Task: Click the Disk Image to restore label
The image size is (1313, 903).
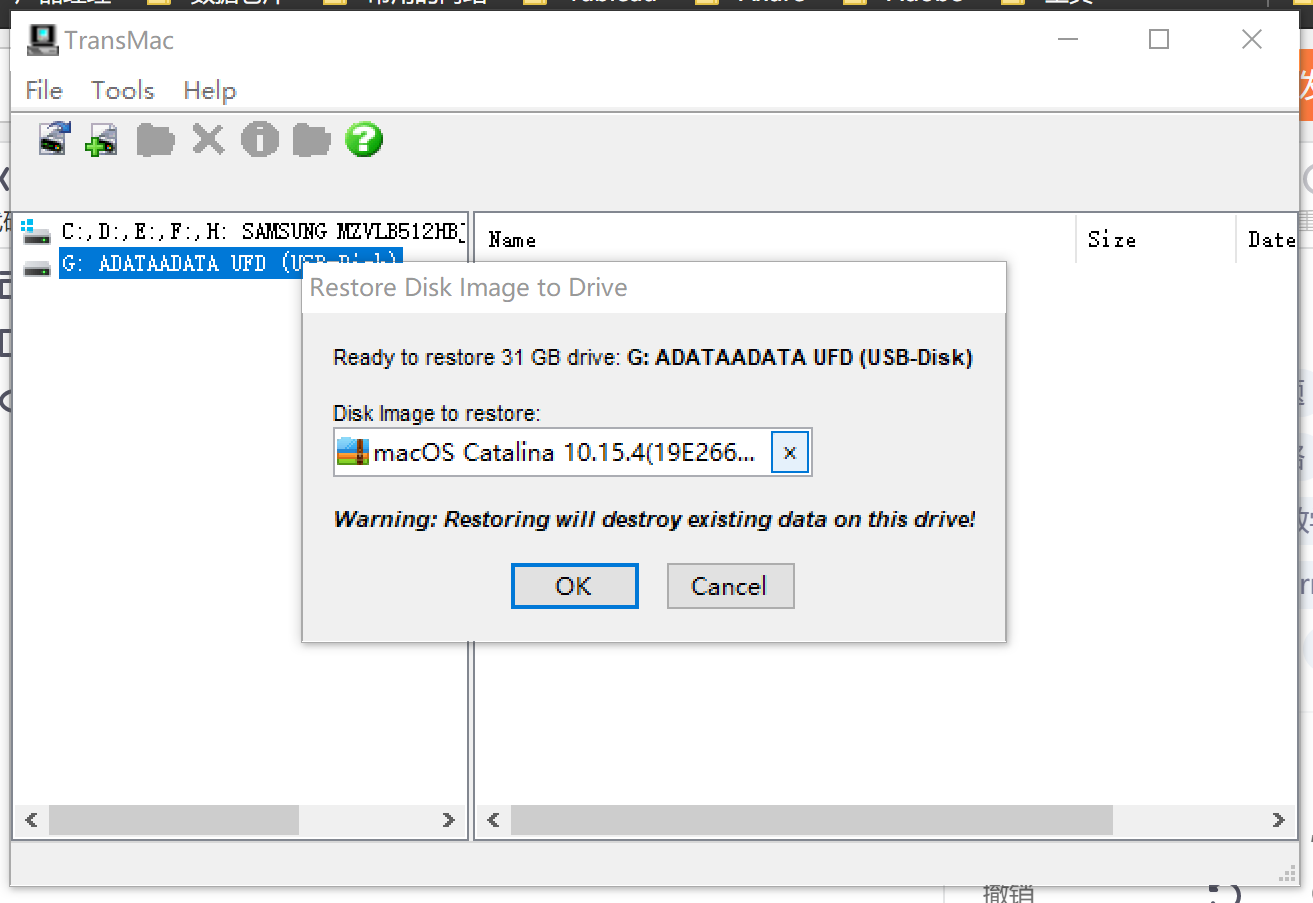Action: pos(437,414)
